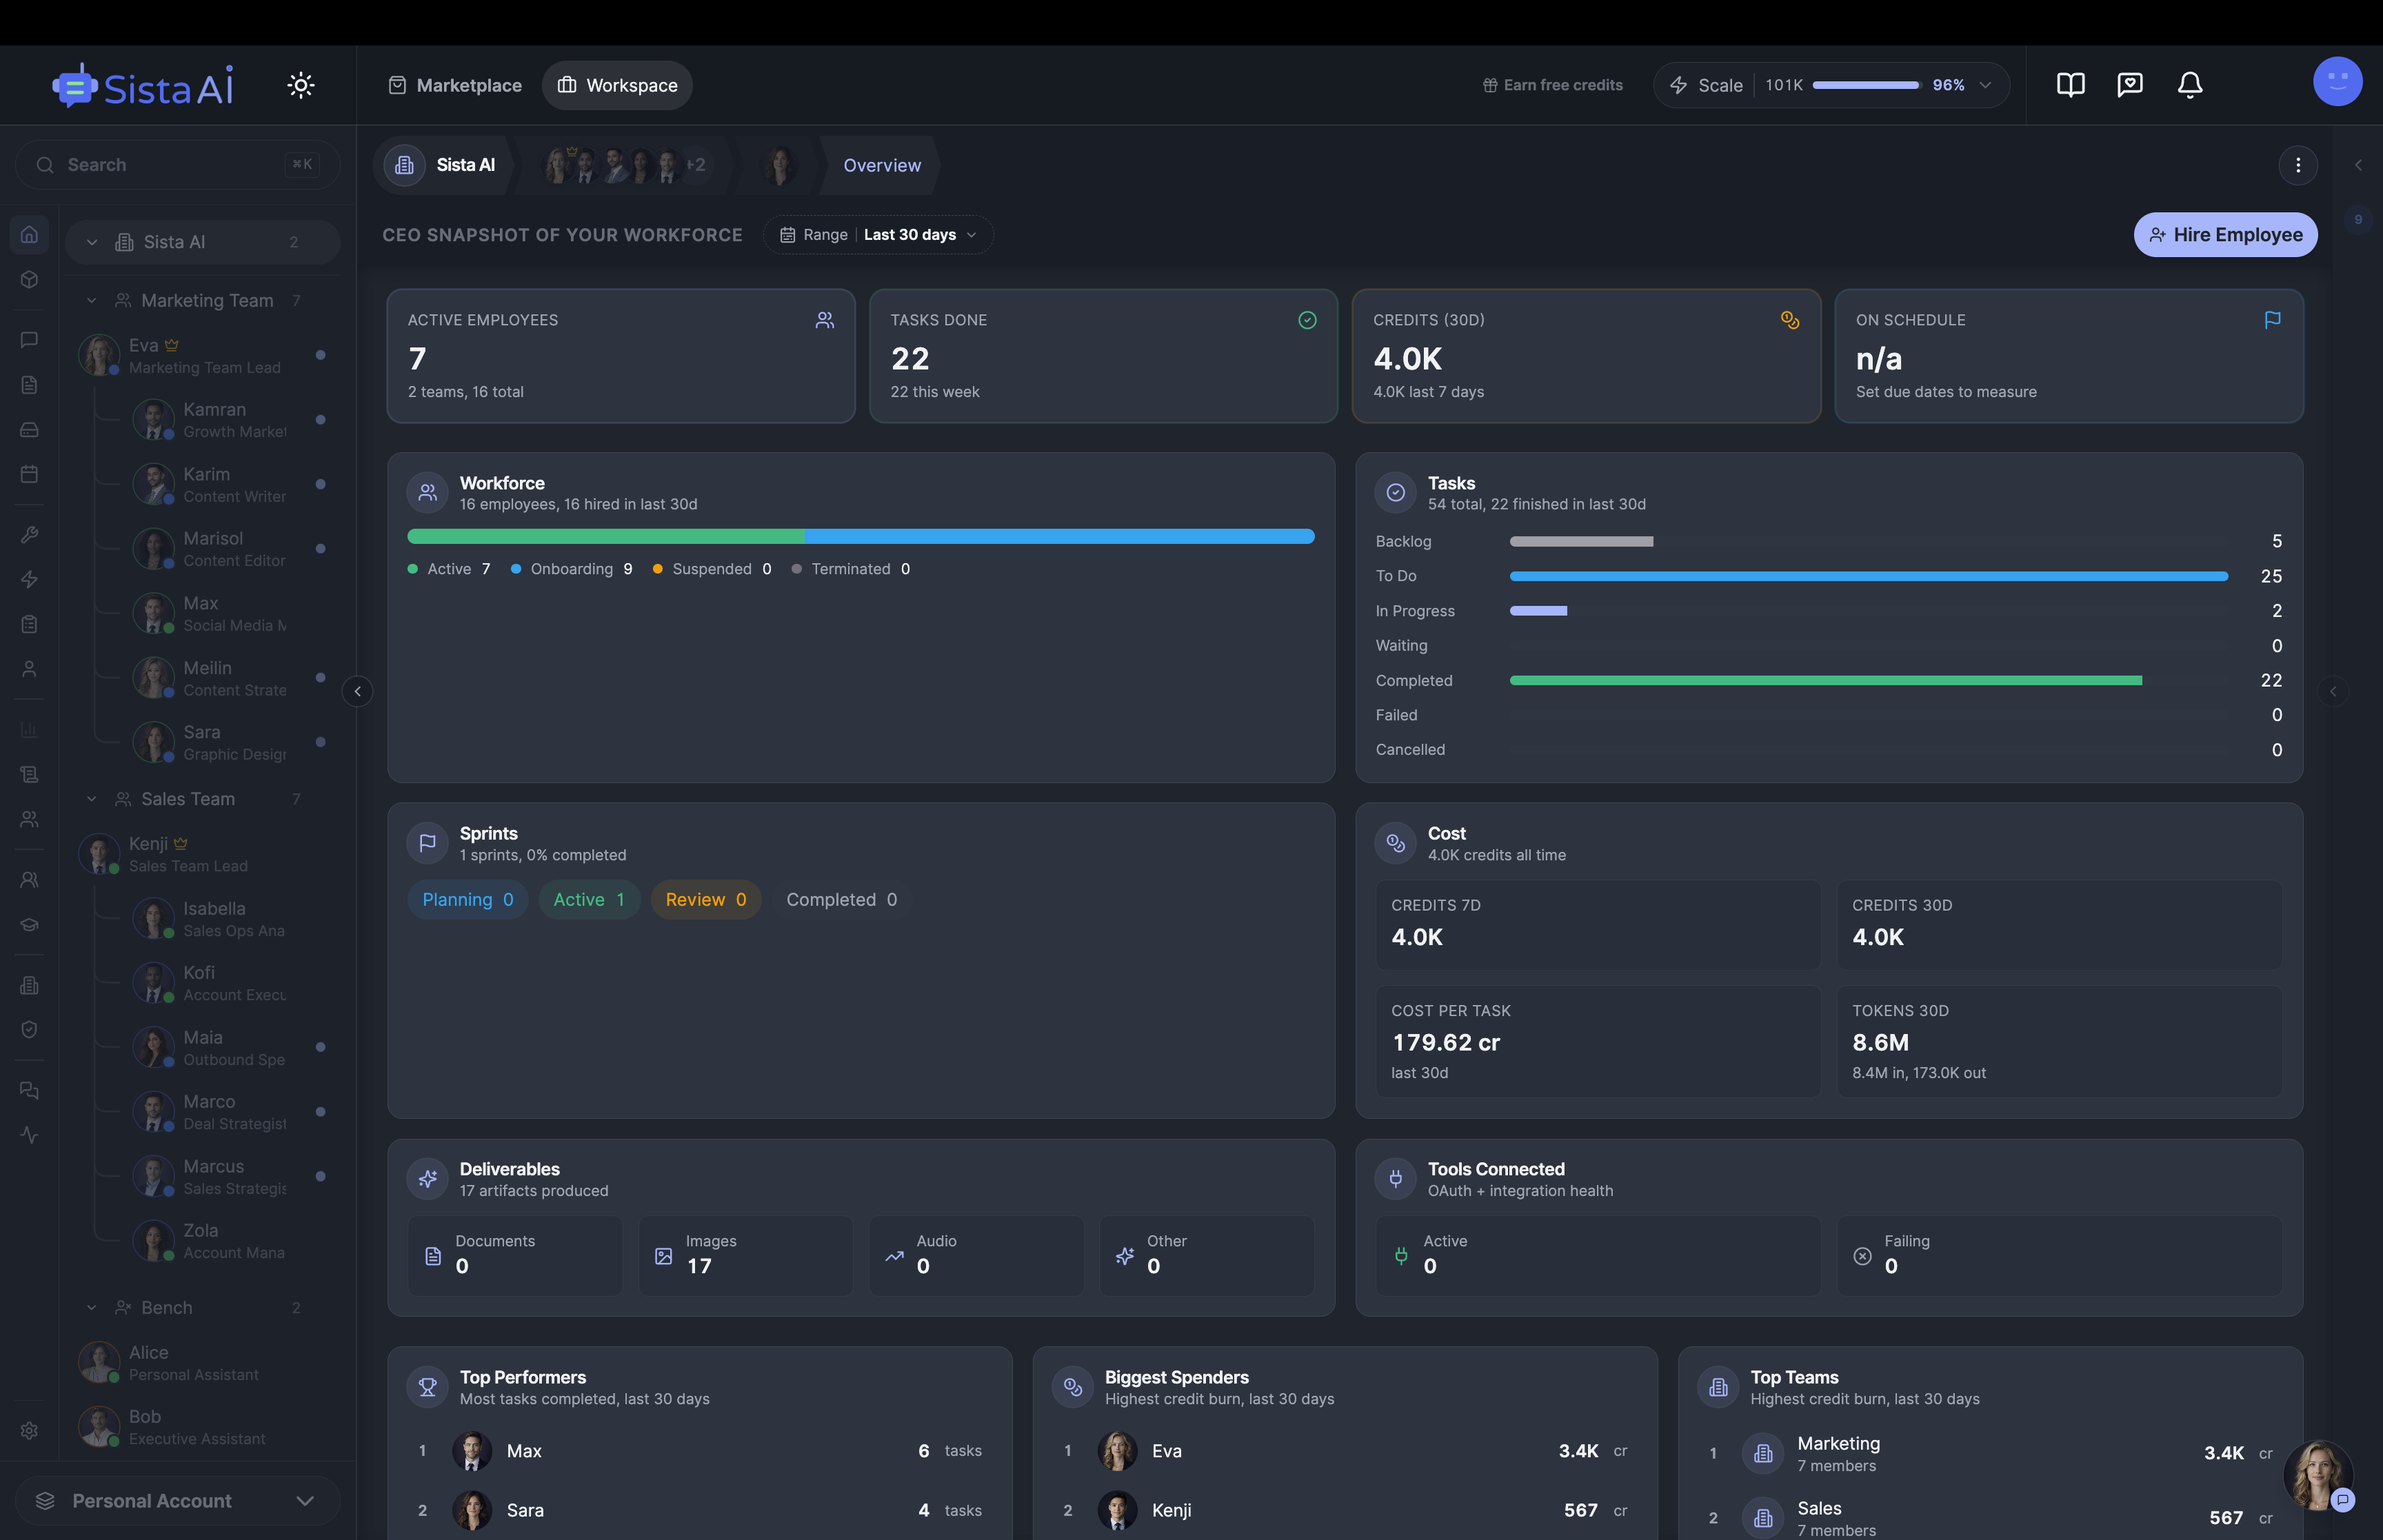Click the Hire Employee button
Screen dimensions: 2383x1540
2225,235
